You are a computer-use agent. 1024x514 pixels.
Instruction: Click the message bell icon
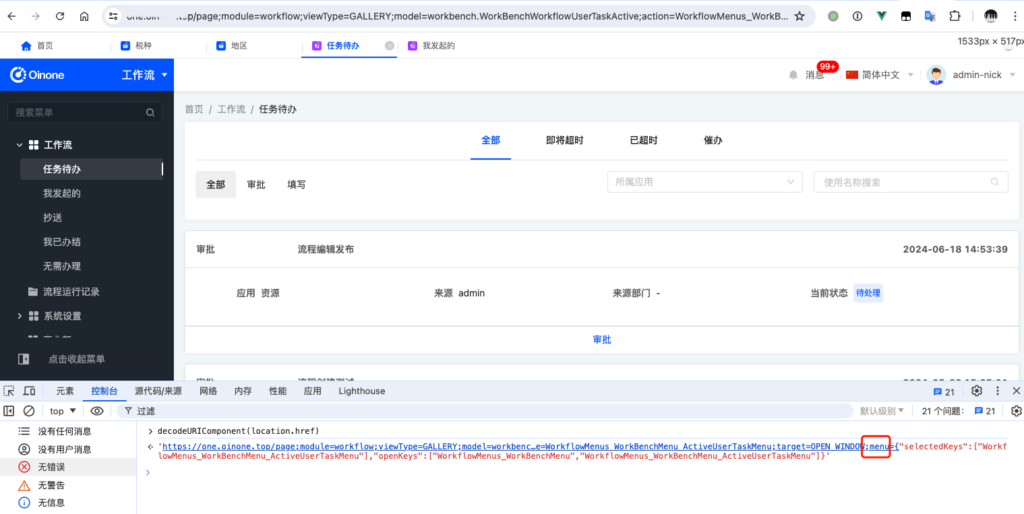pos(793,75)
